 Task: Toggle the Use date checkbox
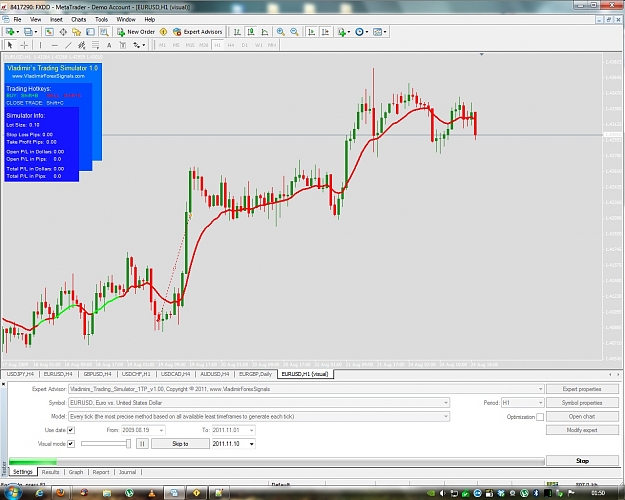point(71,430)
